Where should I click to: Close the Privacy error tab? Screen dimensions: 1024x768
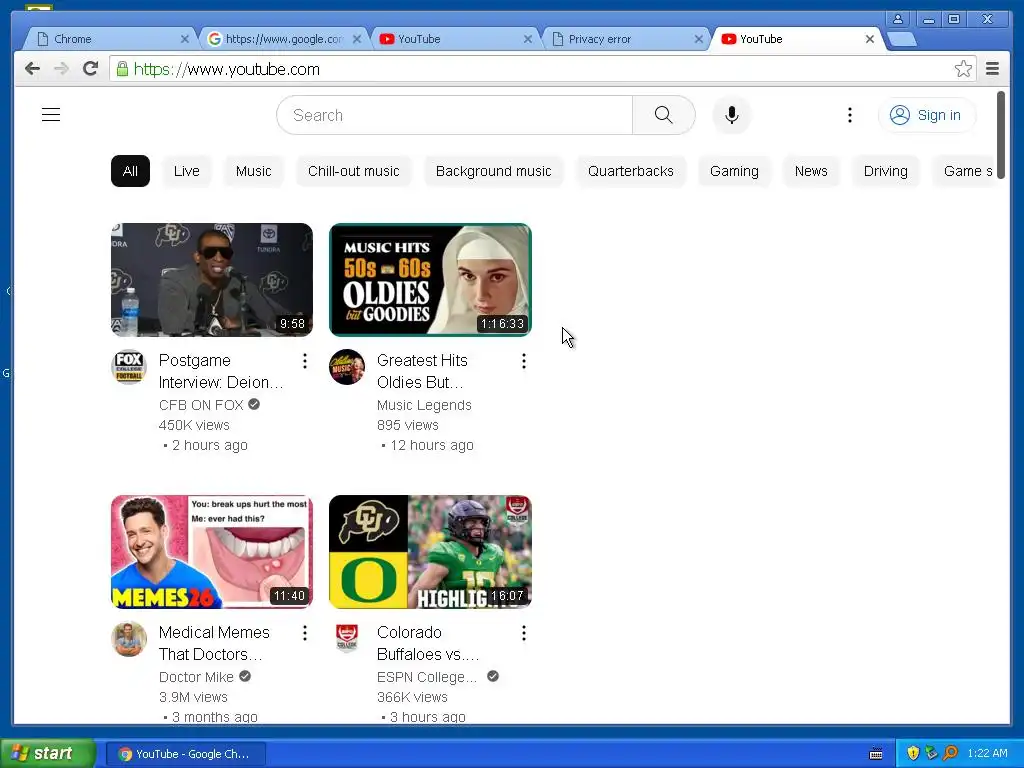(698, 39)
